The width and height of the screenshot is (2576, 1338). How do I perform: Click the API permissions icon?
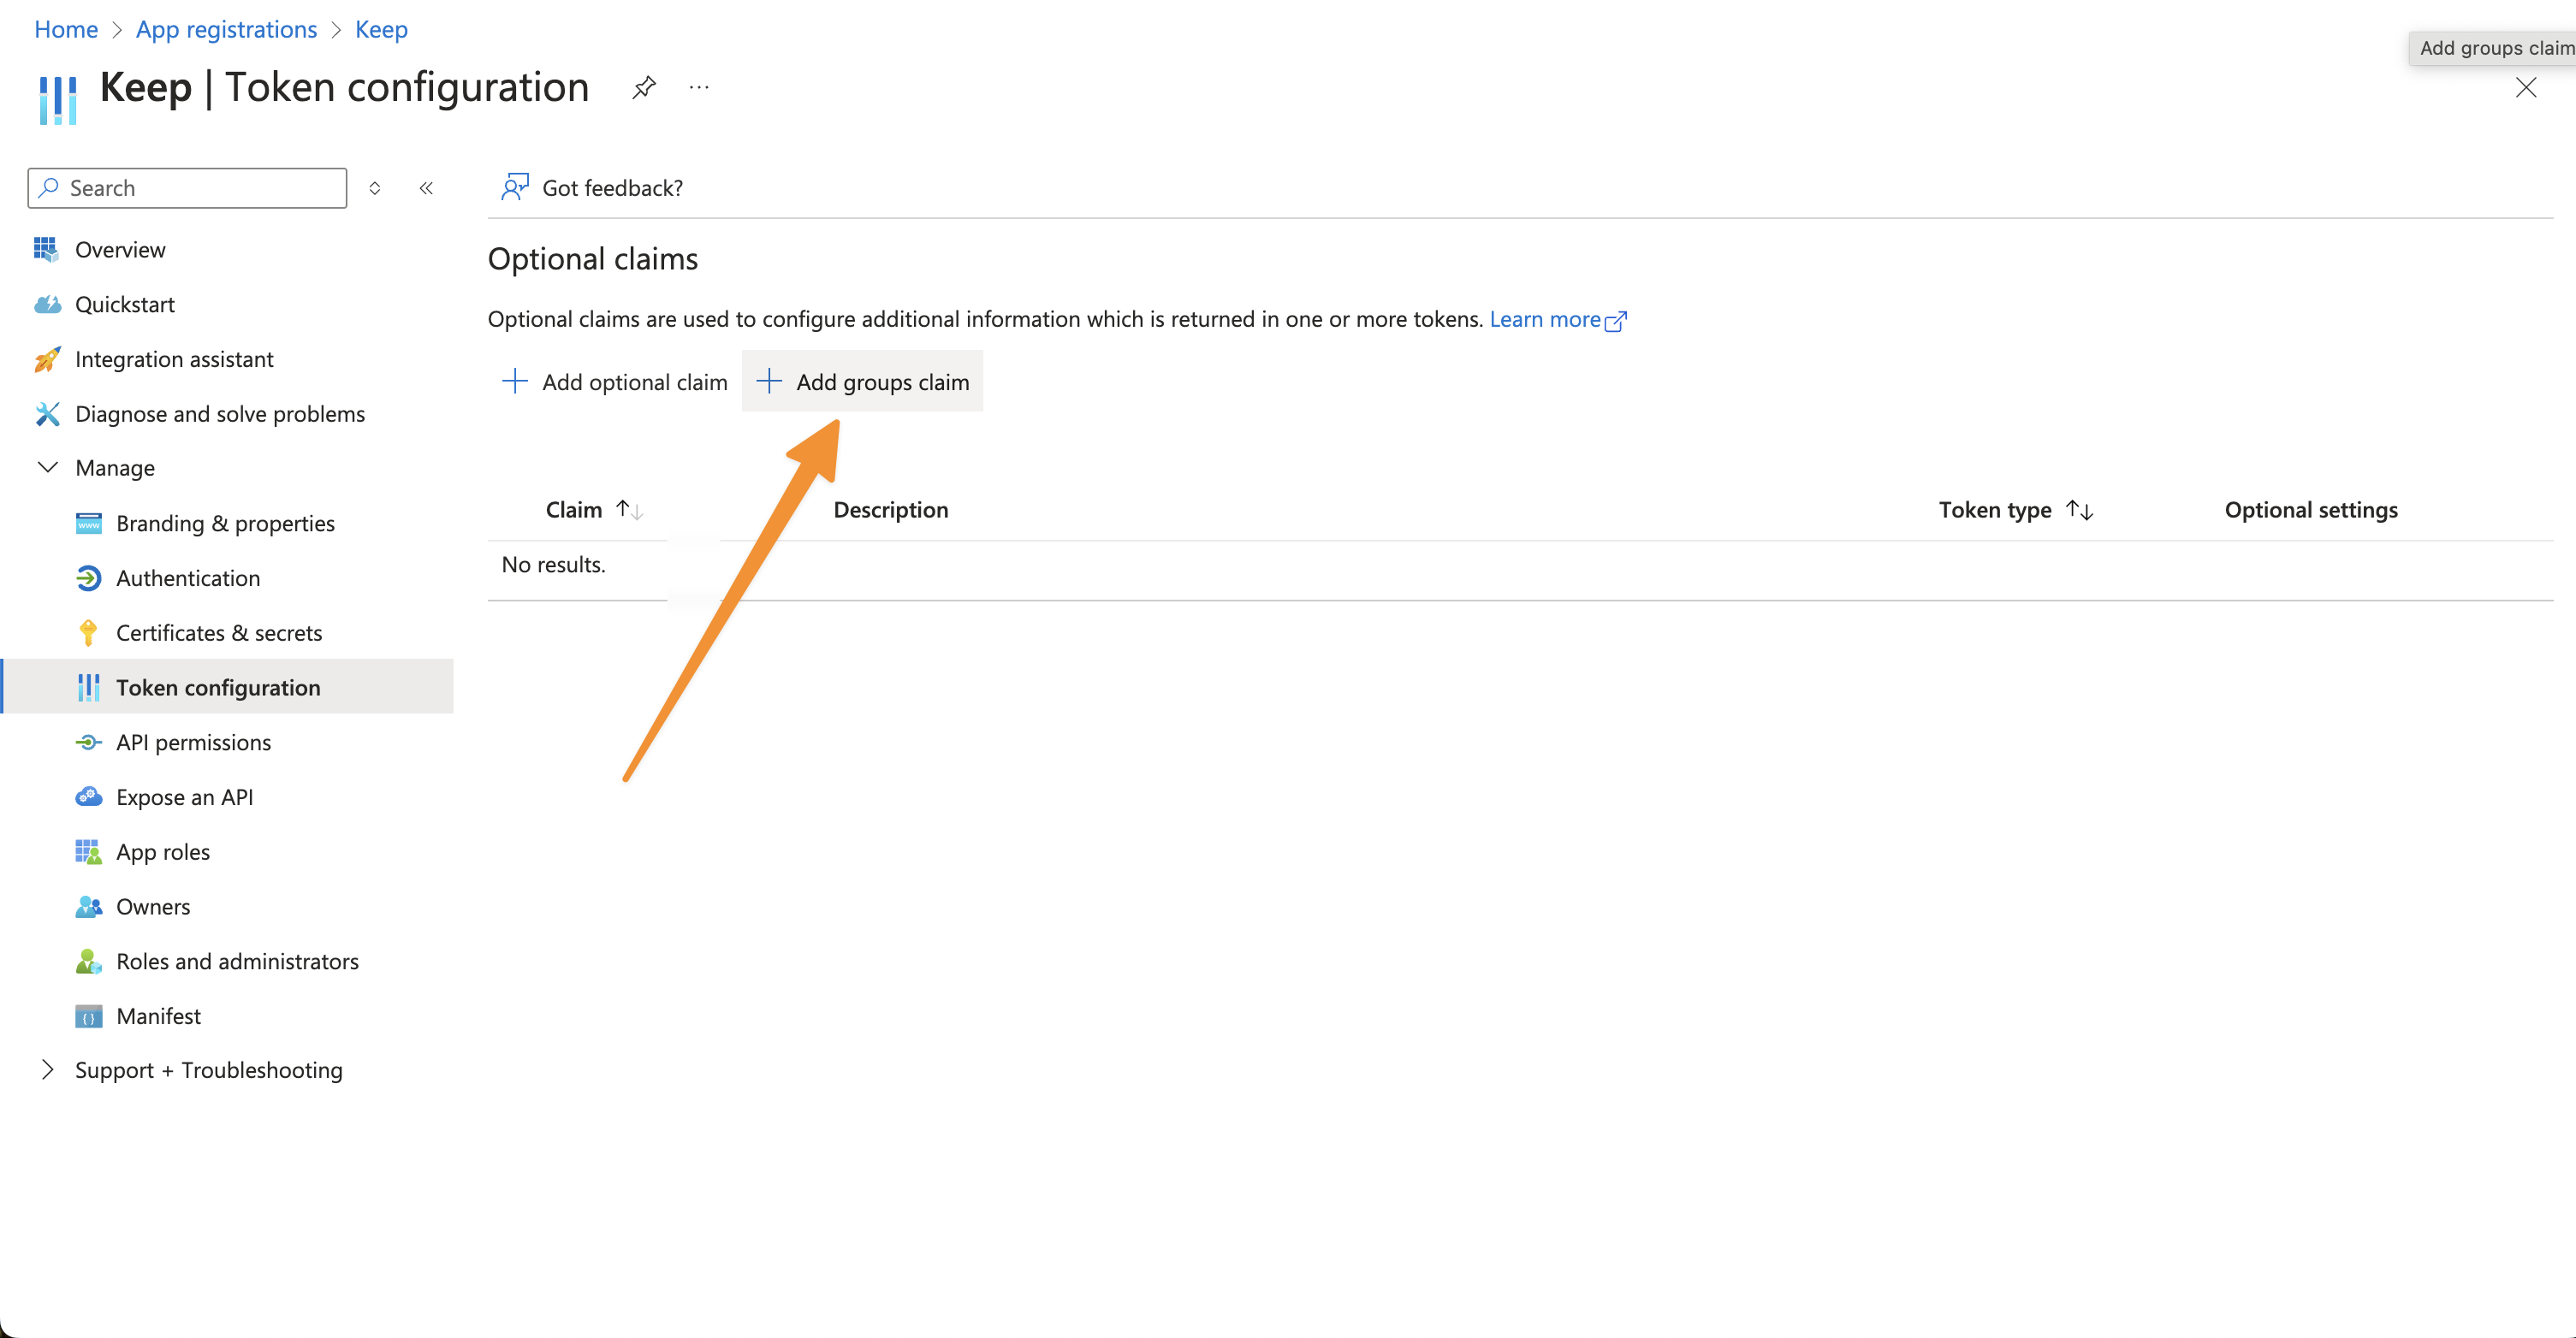point(88,742)
